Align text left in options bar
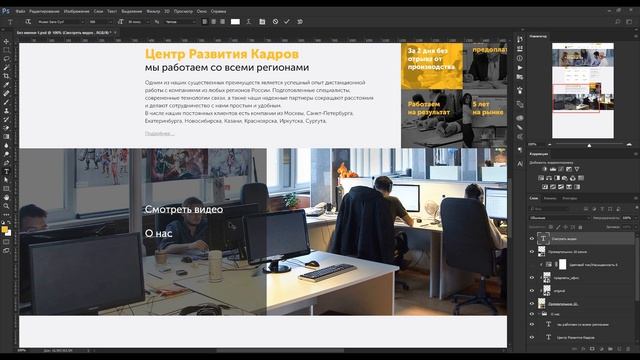The image size is (640, 360). pyautogui.click(x=204, y=22)
